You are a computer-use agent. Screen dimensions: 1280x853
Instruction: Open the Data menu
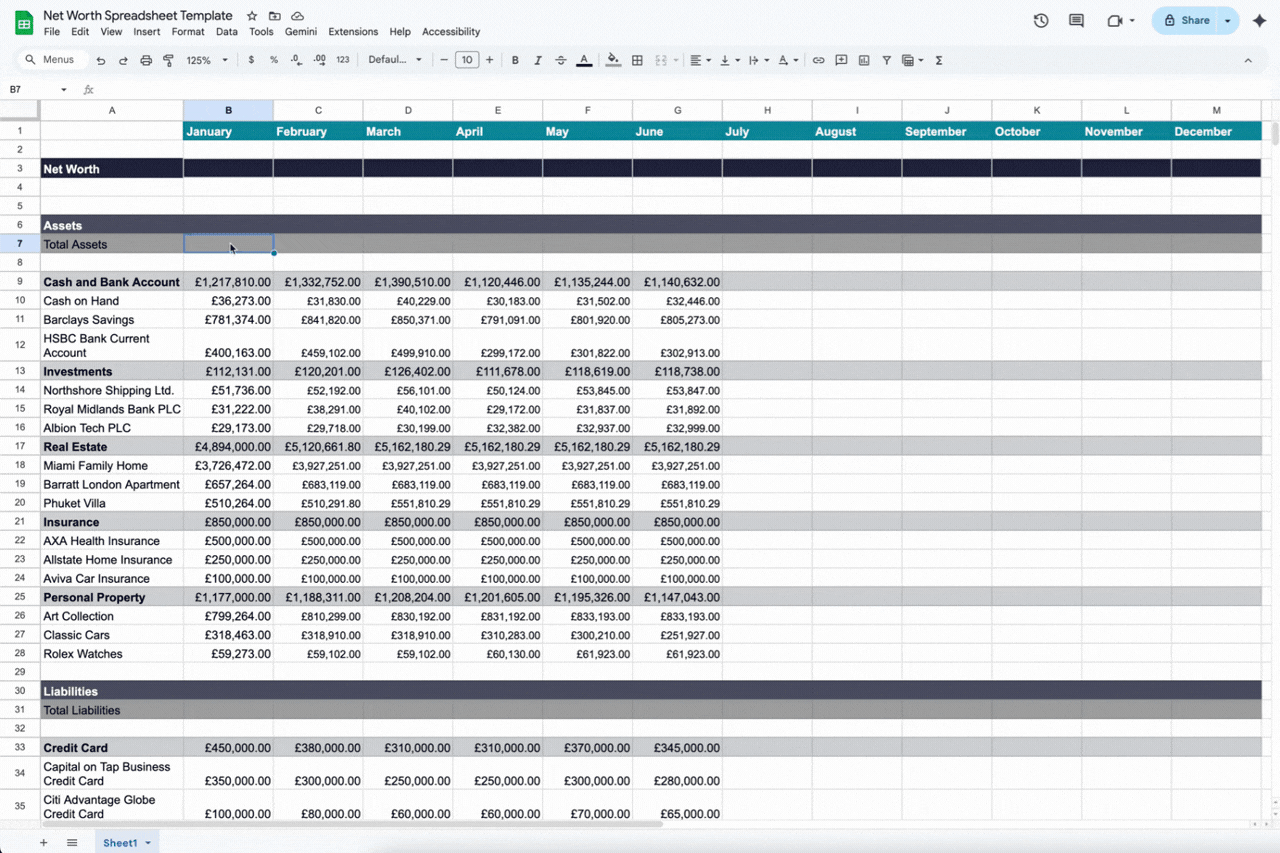coord(227,32)
